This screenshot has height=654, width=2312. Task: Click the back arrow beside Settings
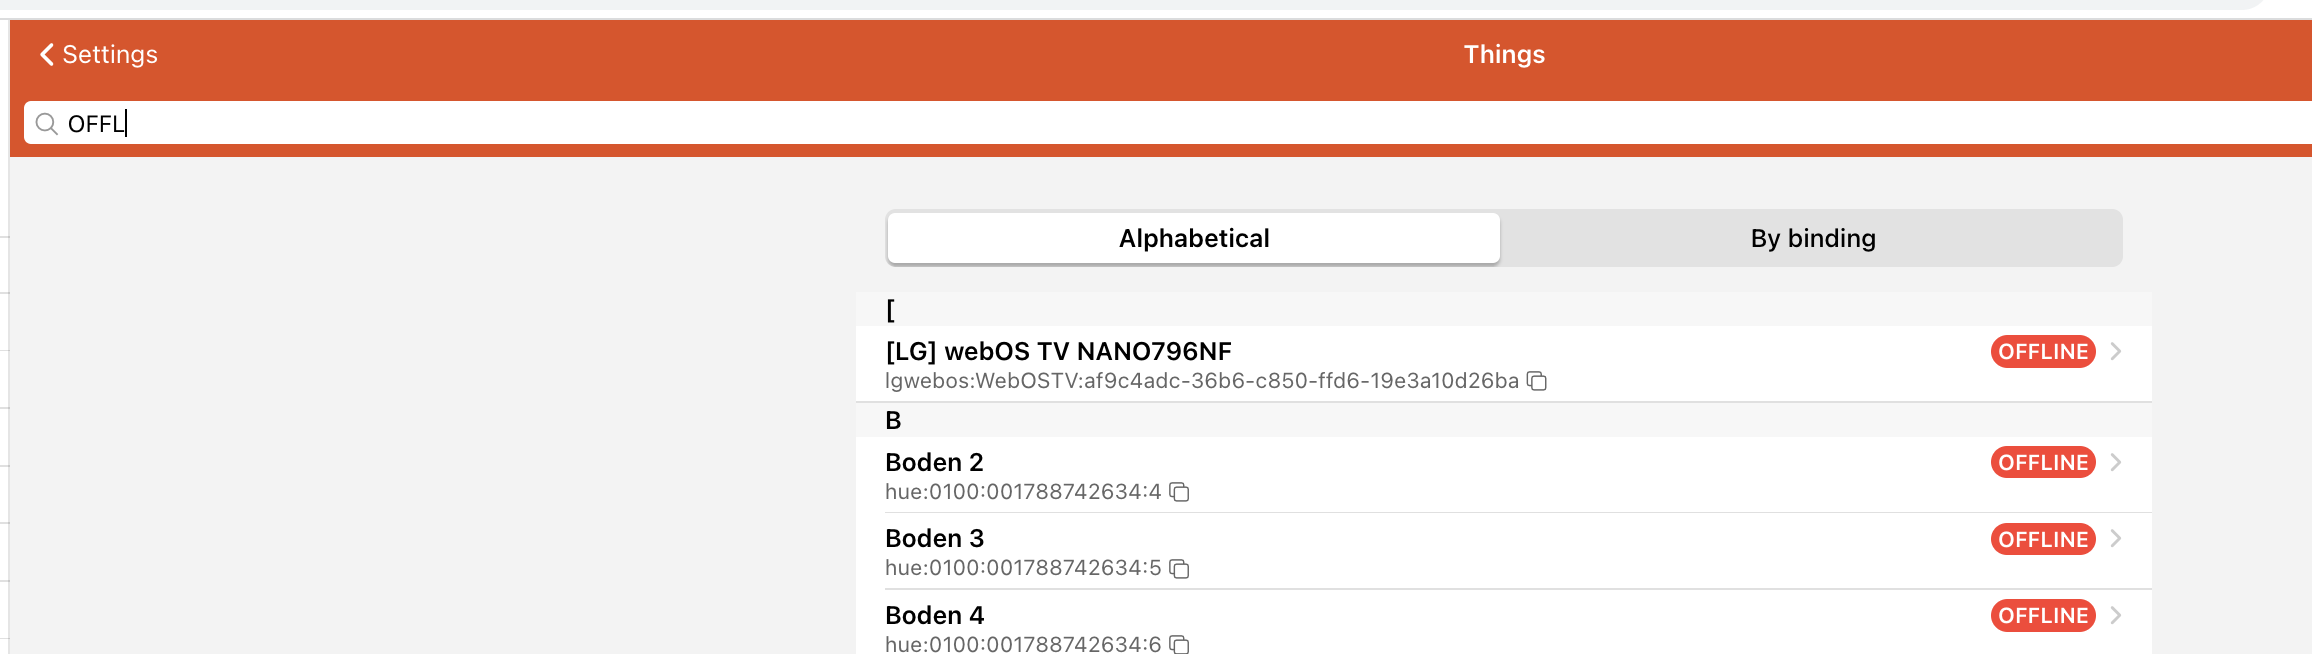pyautogui.click(x=46, y=54)
